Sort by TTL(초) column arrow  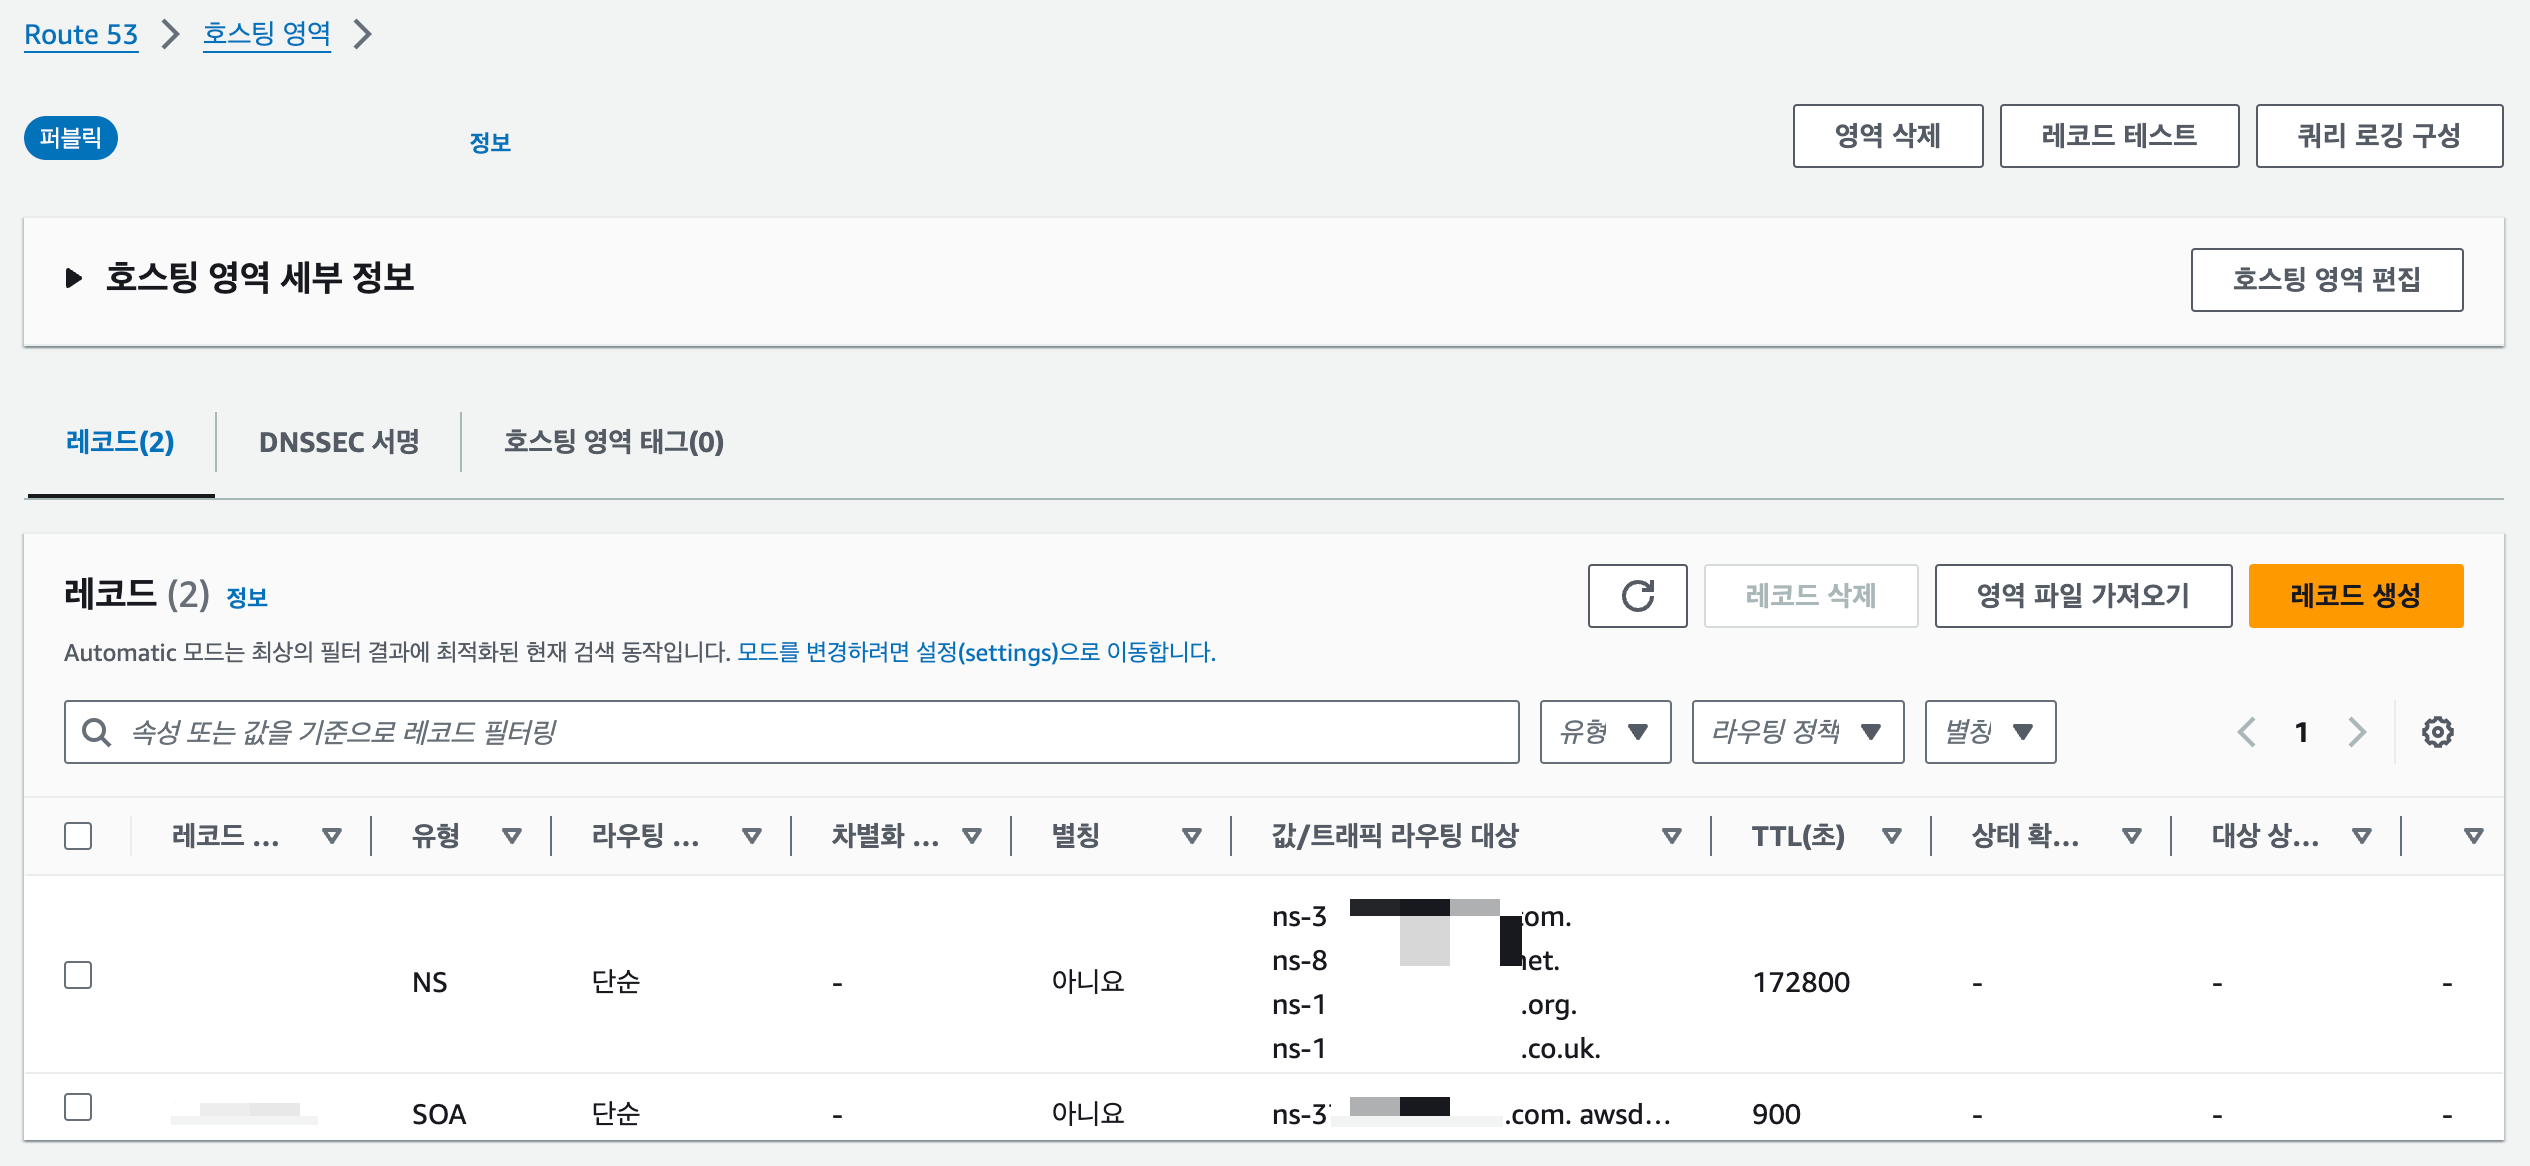[x=1891, y=836]
